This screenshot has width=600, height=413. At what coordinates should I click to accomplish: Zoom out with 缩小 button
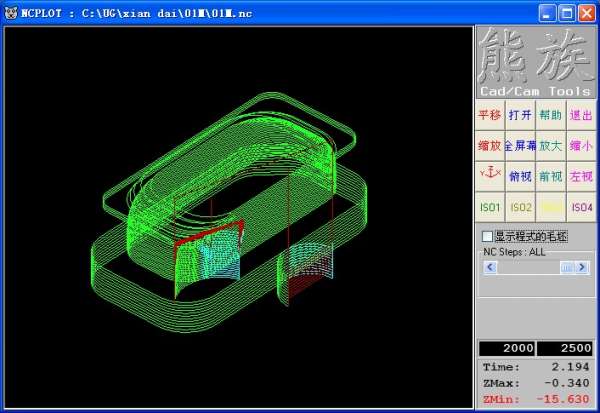[581, 145]
